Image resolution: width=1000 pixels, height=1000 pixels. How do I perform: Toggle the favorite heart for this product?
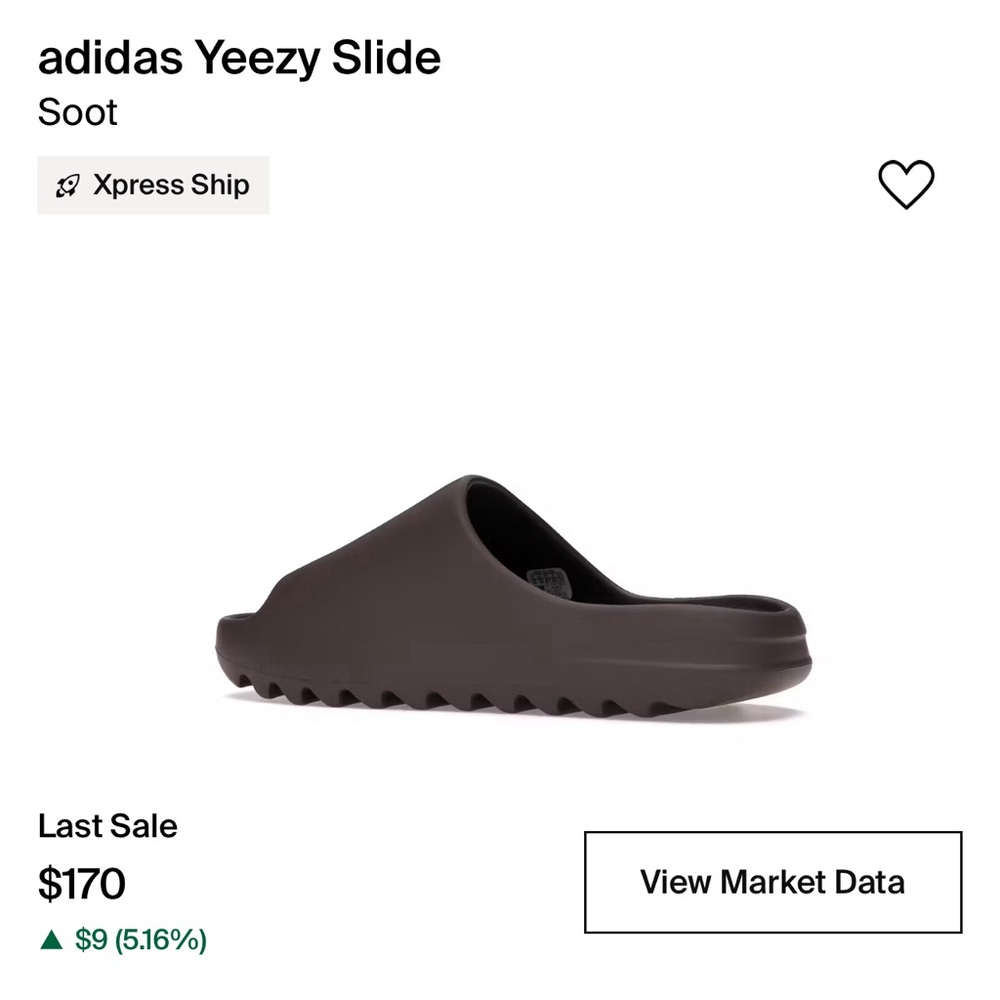click(905, 185)
